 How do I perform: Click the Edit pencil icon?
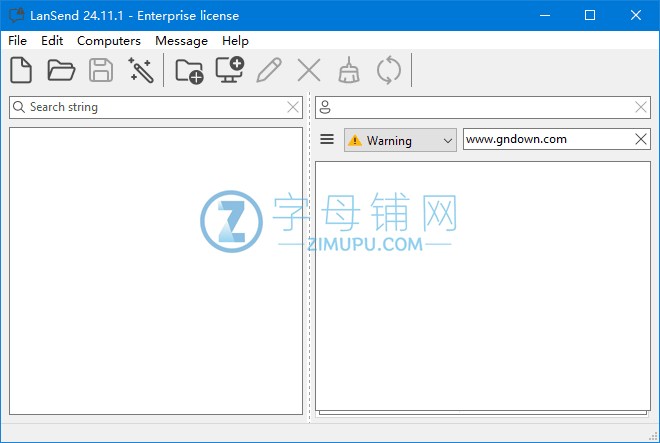click(x=269, y=70)
